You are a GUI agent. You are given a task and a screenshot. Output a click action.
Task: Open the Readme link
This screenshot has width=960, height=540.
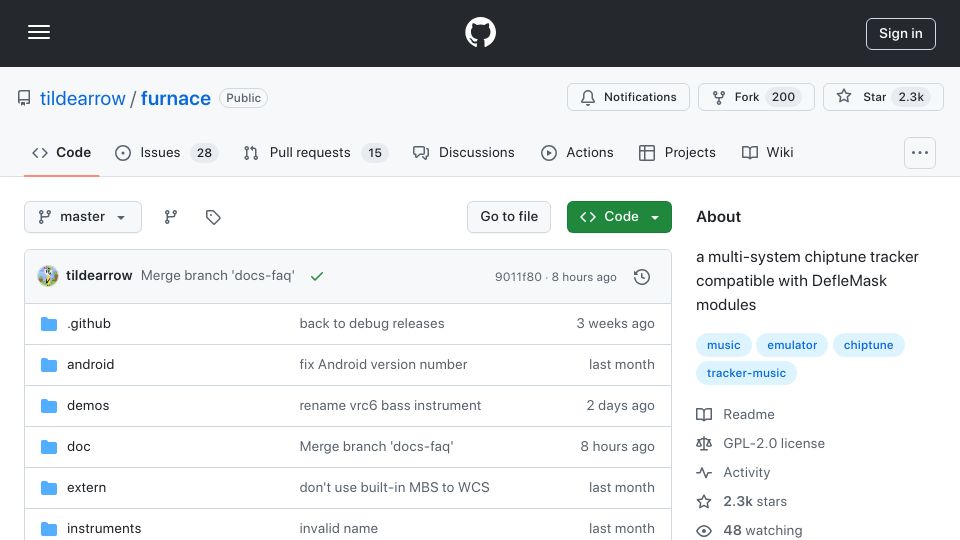tap(735, 414)
